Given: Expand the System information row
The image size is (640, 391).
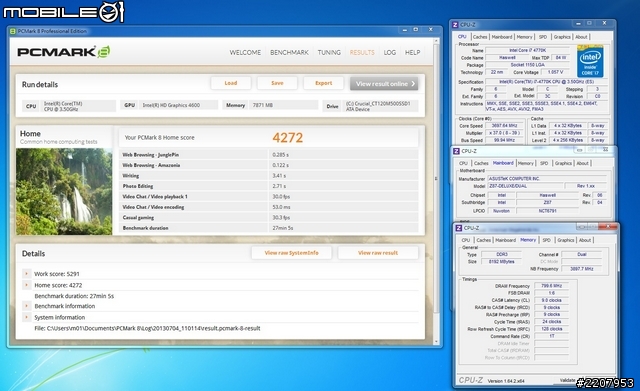Looking at the screenshot, I should pyautogui.click(x=26, y=317).
